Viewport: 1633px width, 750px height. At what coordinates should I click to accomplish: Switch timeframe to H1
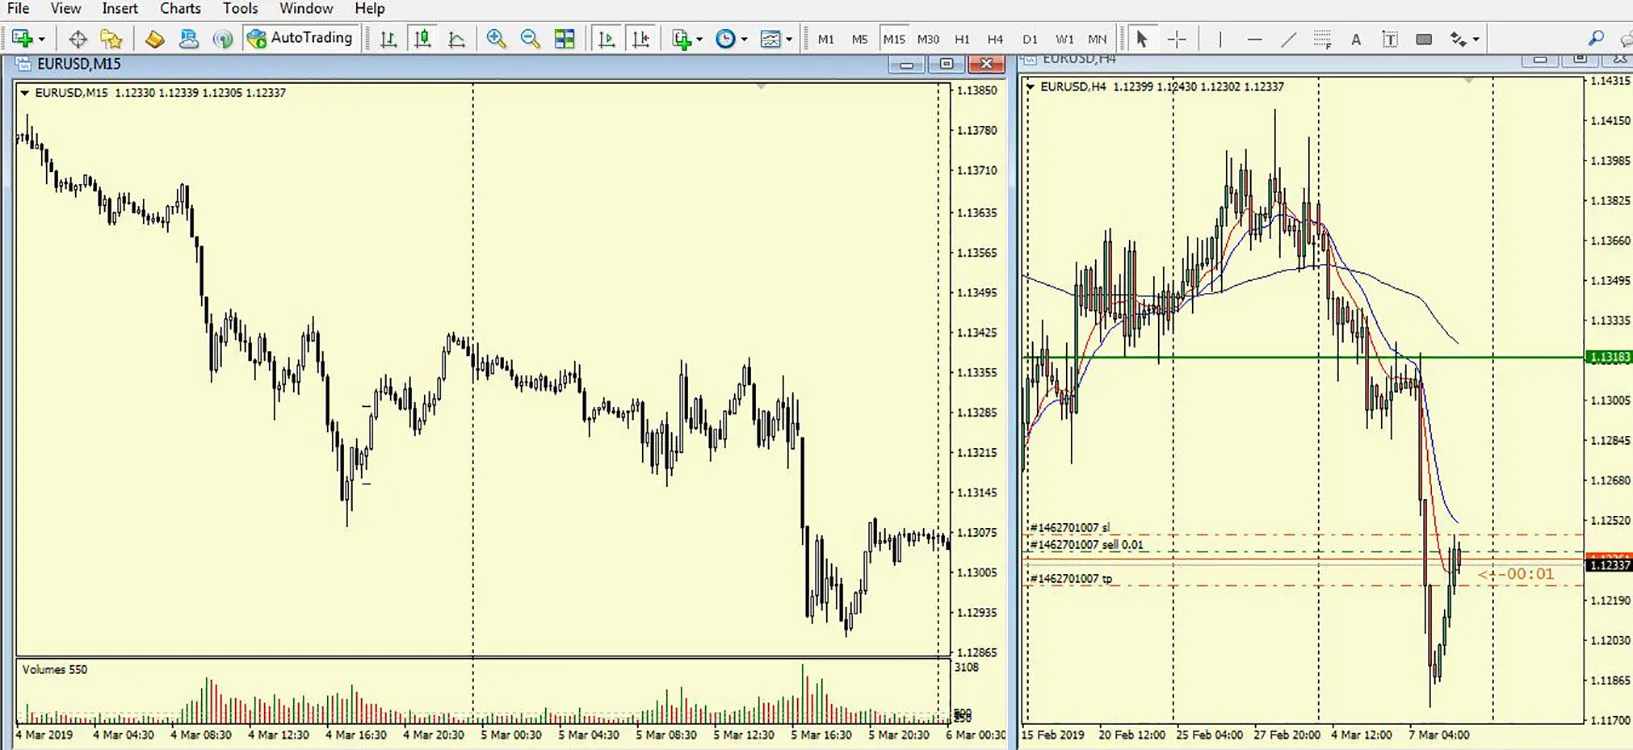point(962,39)
